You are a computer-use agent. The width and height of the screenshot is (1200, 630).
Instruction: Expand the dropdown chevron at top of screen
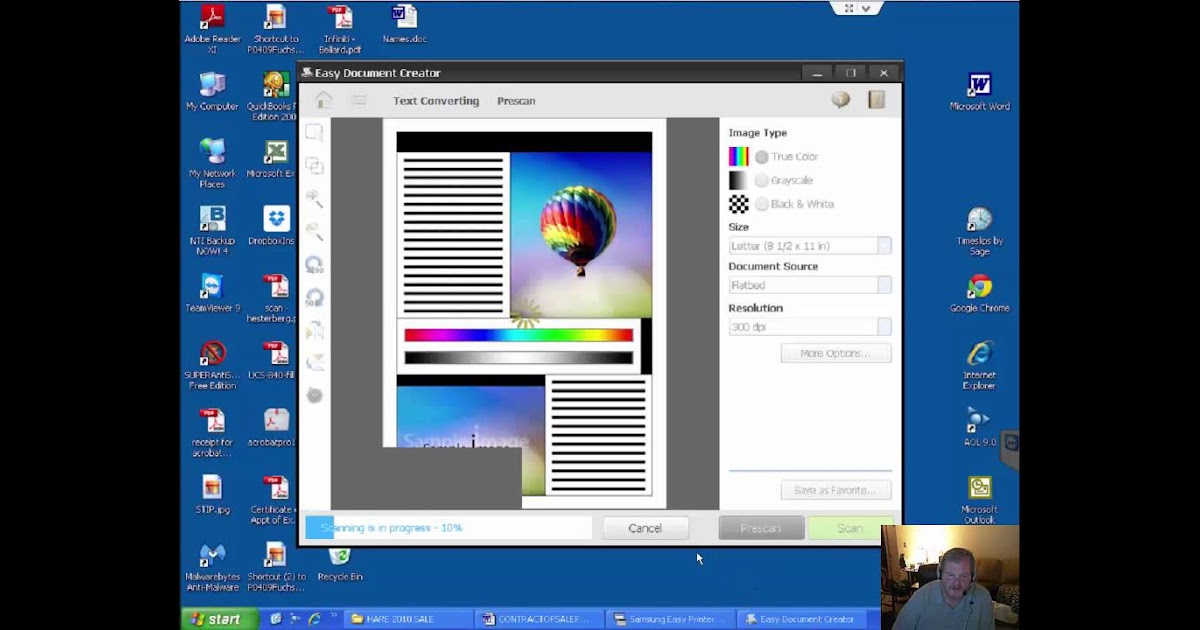point(866,8)
